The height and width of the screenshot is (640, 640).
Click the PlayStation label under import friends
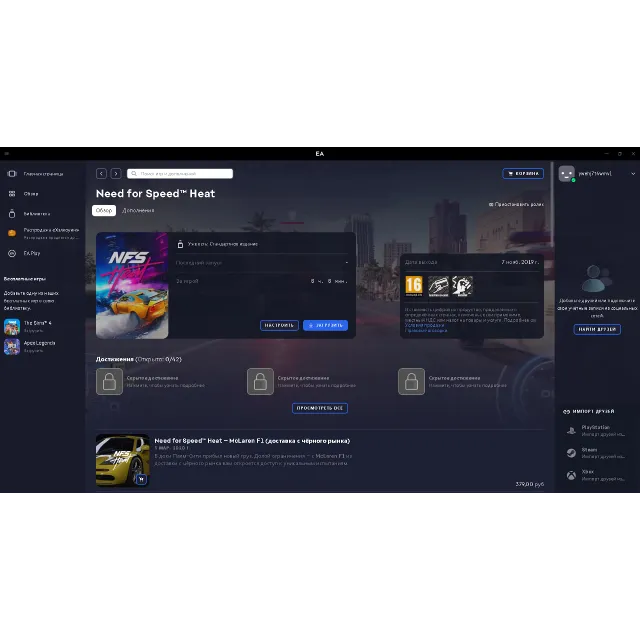595,427
